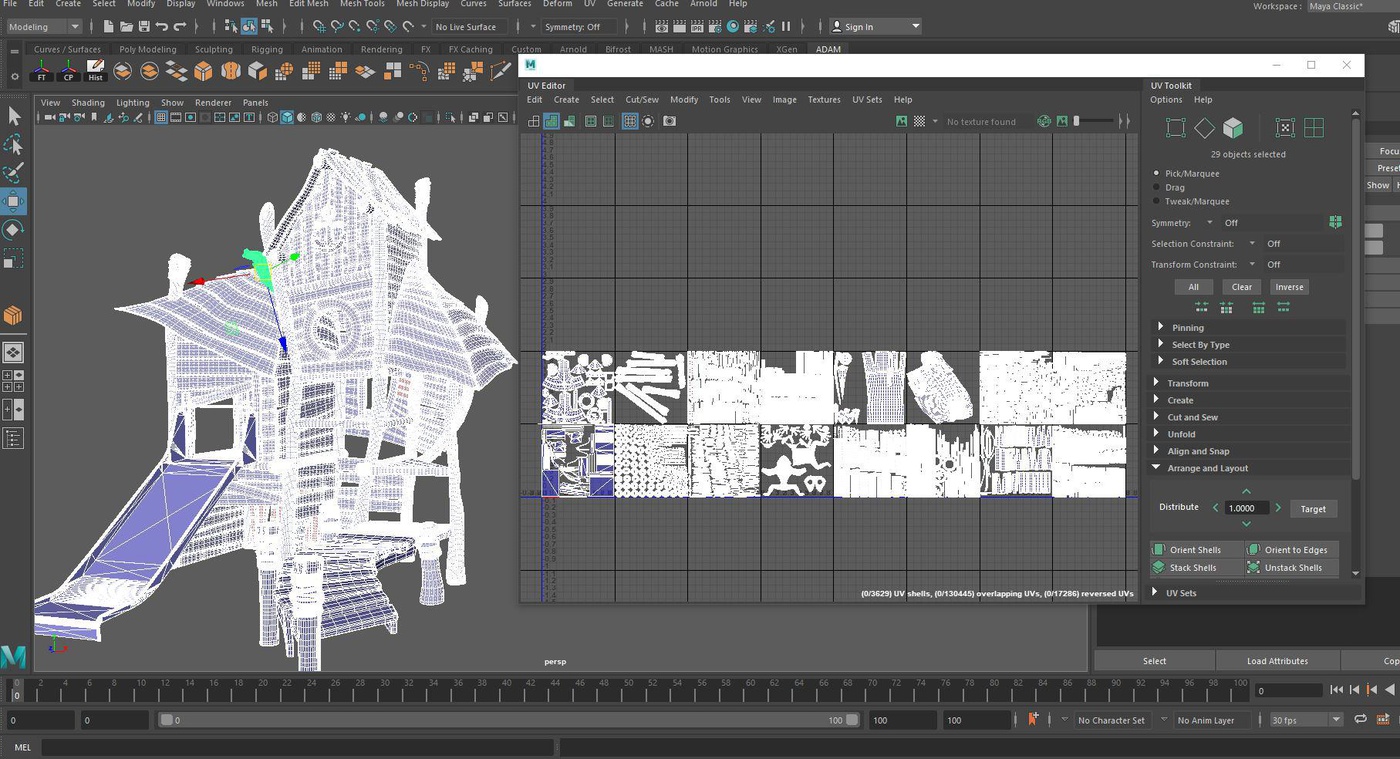
Task: Select the Drag radio button
Action: (x=1157, y=188)
